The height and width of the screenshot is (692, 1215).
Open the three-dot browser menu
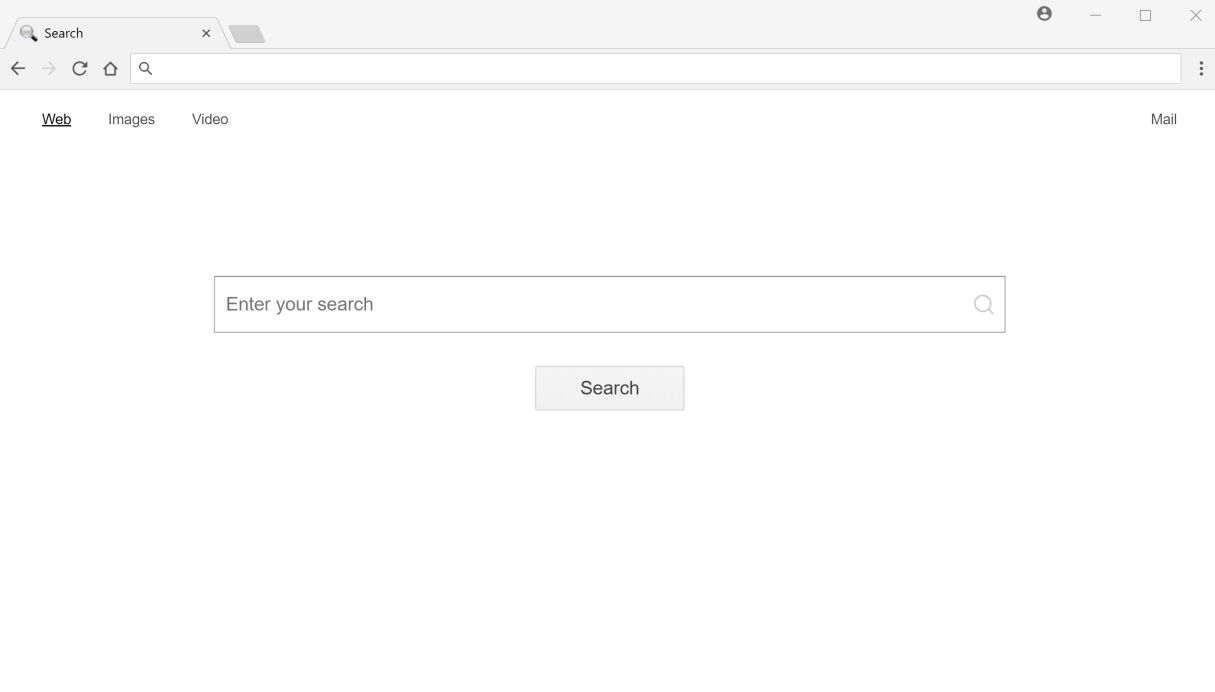point(1201,68)
